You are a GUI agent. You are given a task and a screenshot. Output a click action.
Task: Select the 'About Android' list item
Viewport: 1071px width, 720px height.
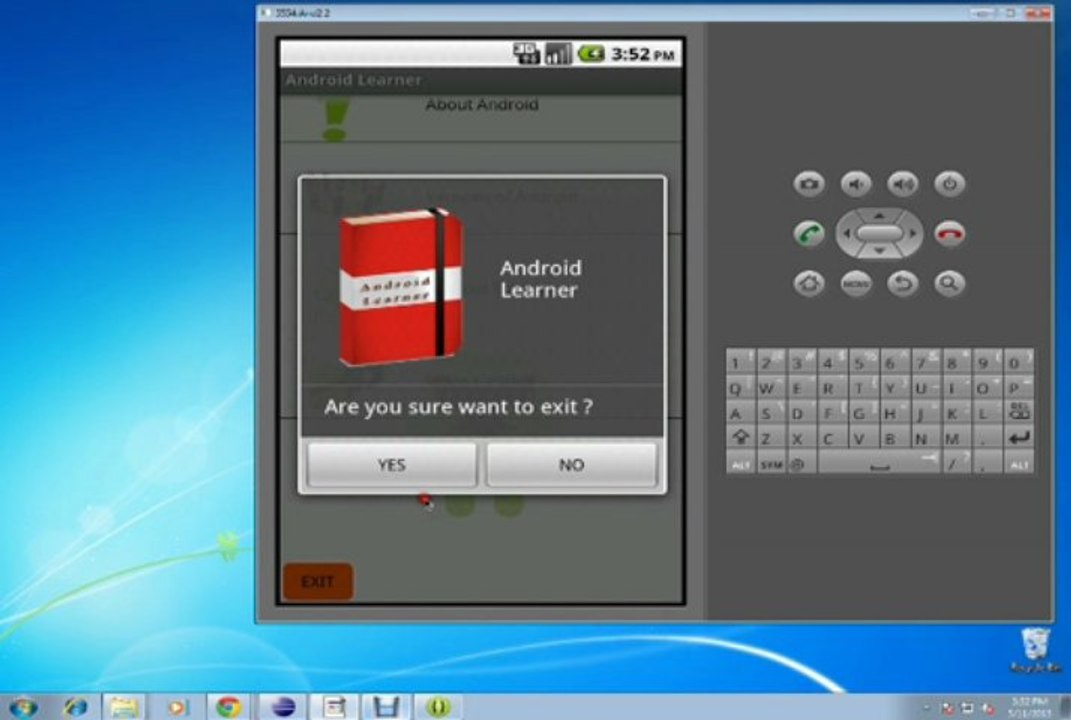tap(482, 117)
